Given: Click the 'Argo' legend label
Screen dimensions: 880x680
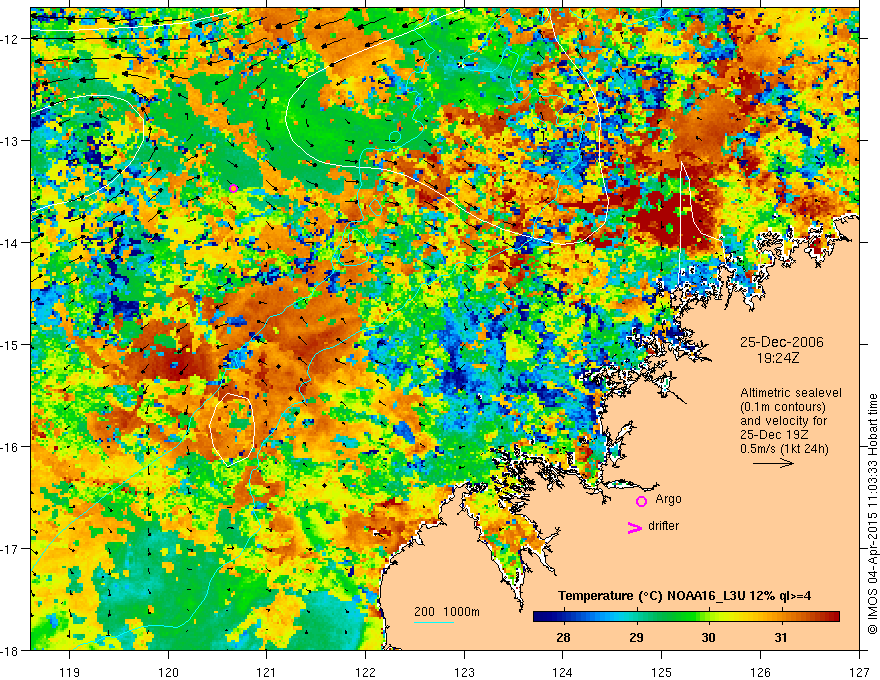Looking at the screenshot, I should point(668,499).
